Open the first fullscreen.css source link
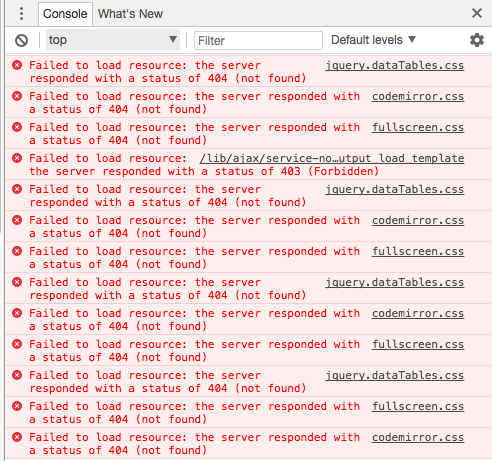The width and height of the screenshot is (492, 461). (x=418, y=128)
